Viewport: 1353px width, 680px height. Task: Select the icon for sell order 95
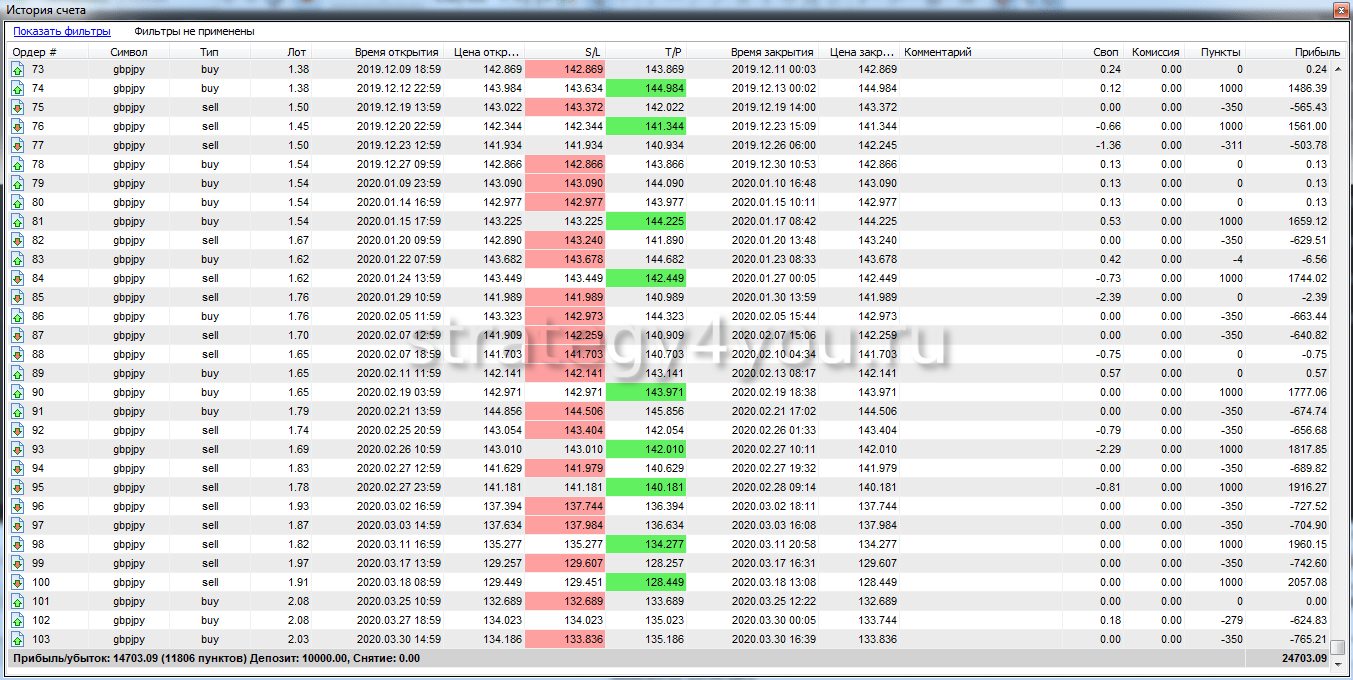[17, 487]
